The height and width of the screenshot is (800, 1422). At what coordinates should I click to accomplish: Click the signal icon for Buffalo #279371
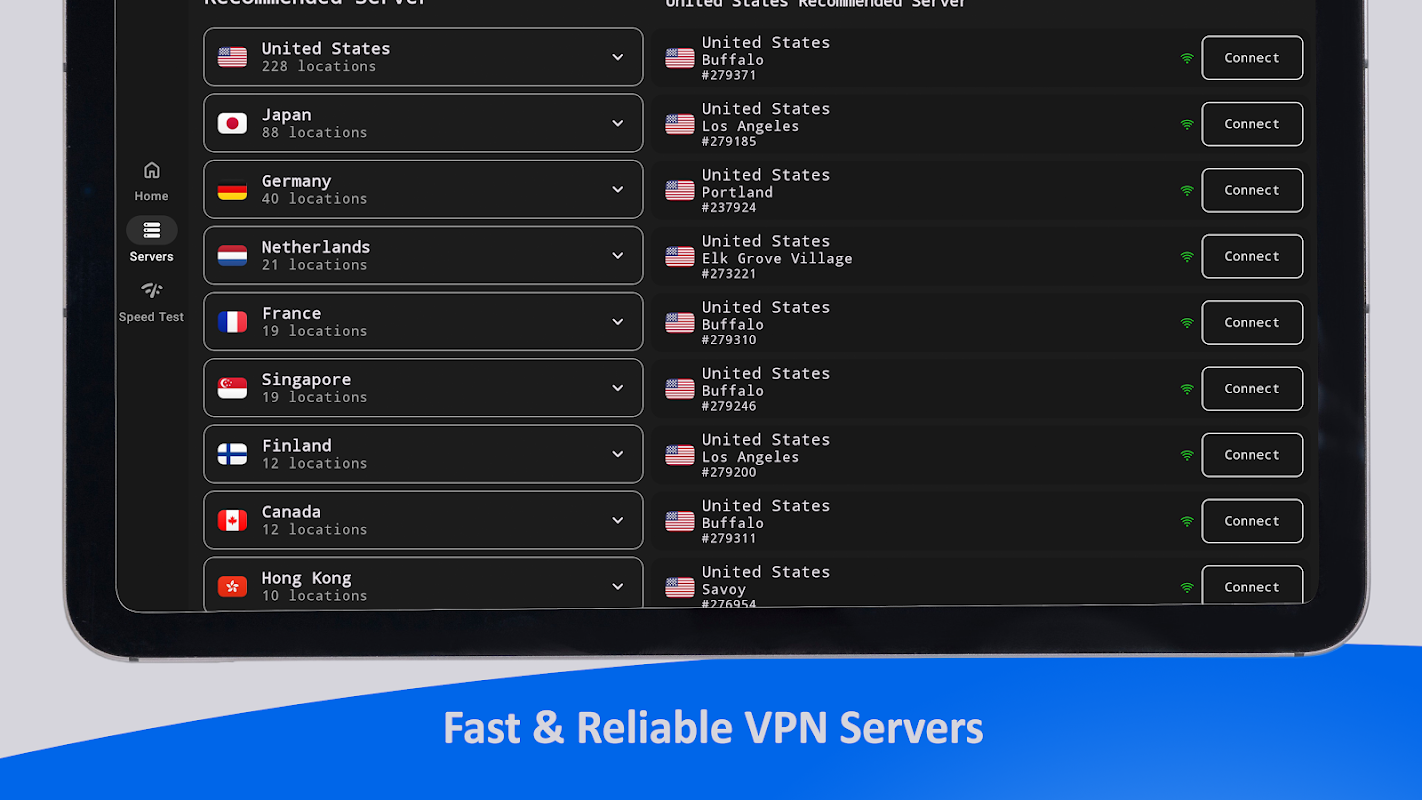(x=1187, y=59)
